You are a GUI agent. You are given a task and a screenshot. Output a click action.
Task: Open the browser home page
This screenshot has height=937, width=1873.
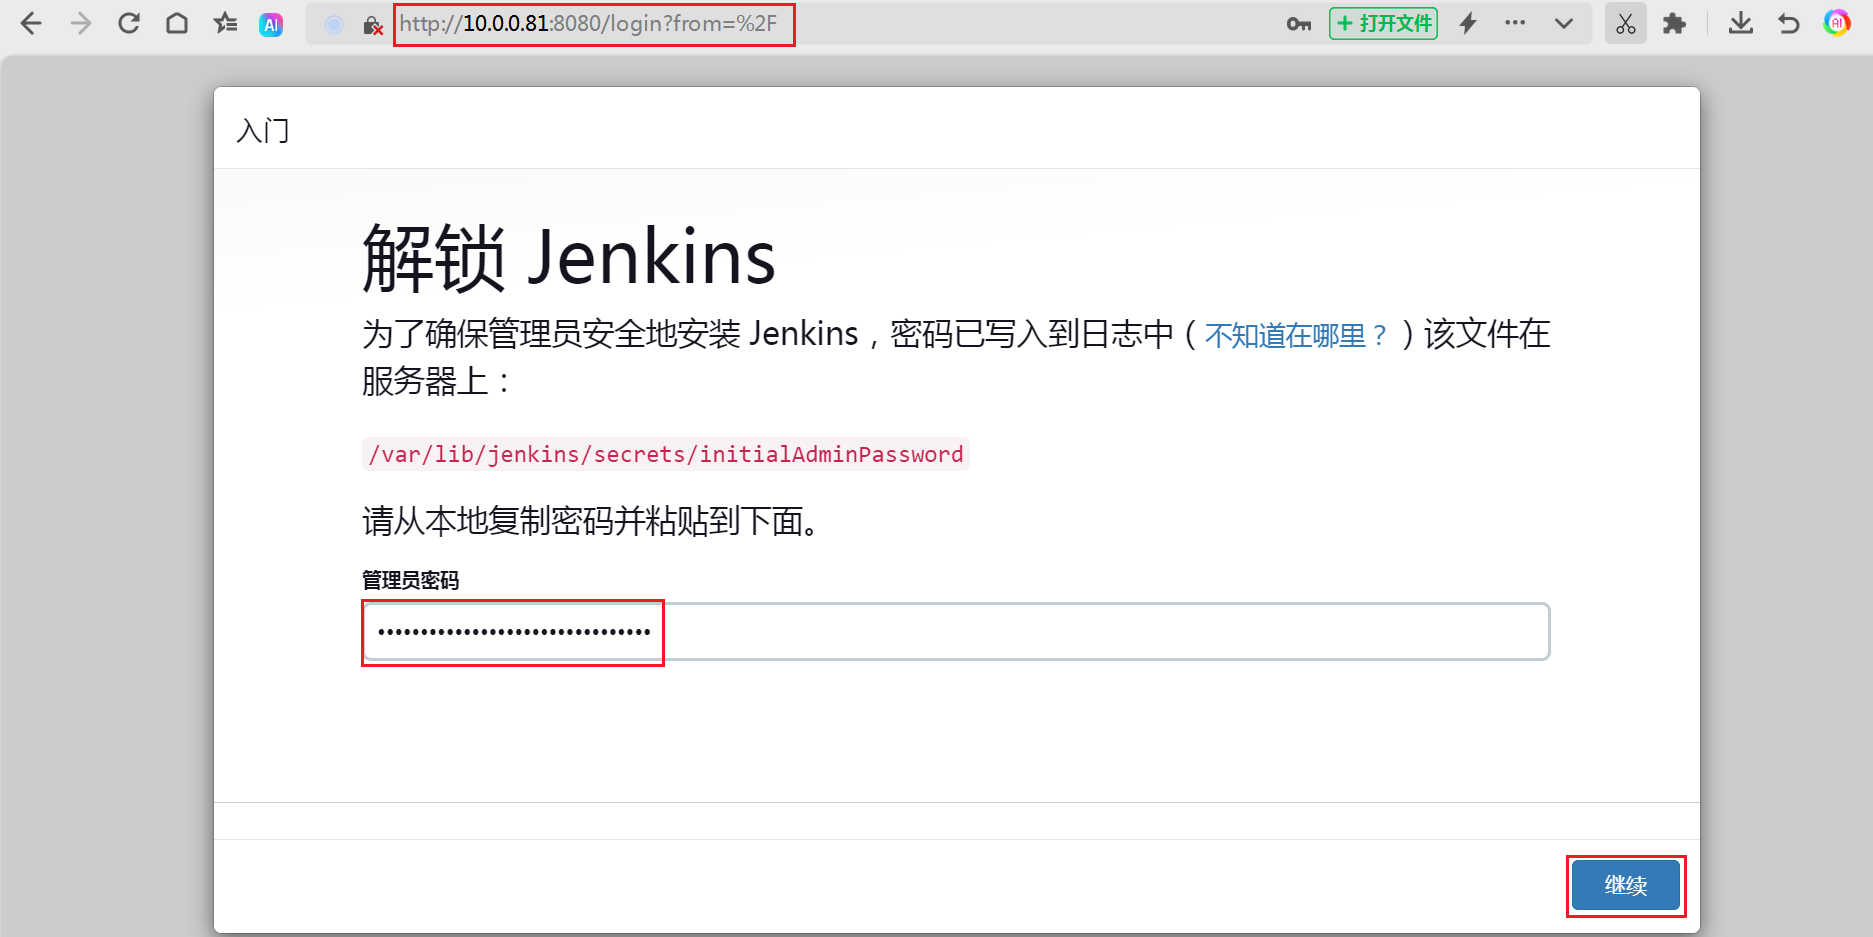(x=177, y=24)
